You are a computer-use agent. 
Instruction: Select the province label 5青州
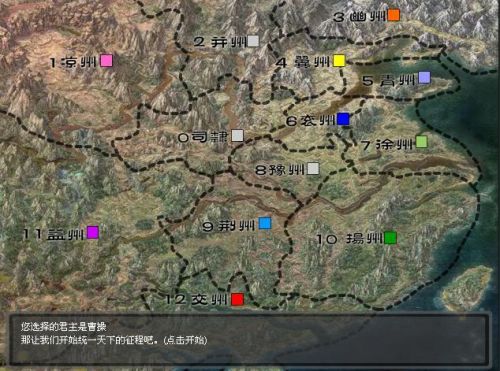click(389, 80)
